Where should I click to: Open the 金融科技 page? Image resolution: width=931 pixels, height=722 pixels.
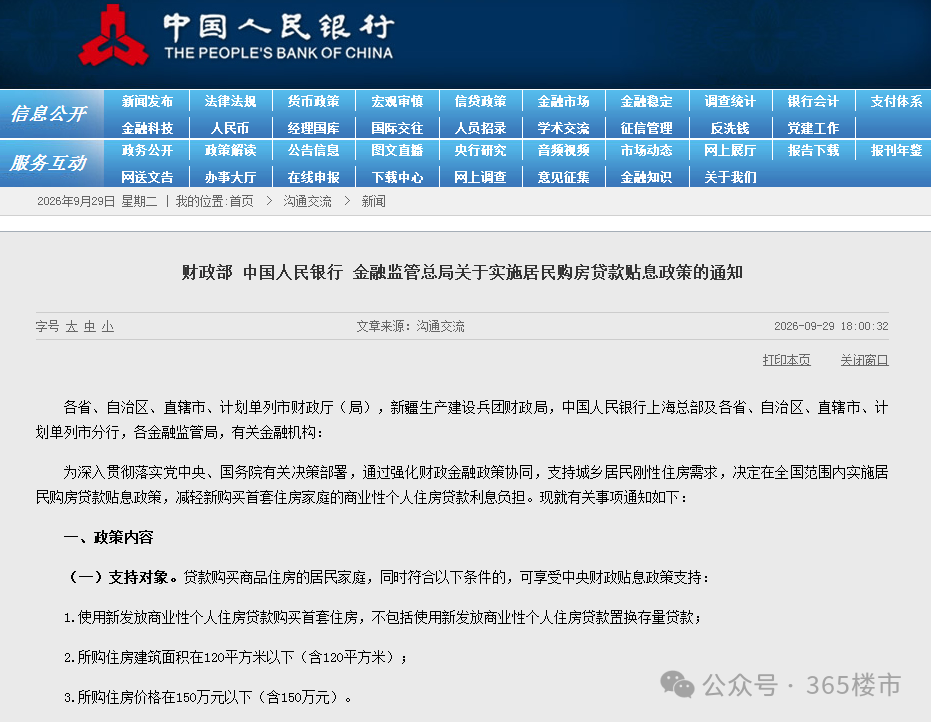point(147,128)
